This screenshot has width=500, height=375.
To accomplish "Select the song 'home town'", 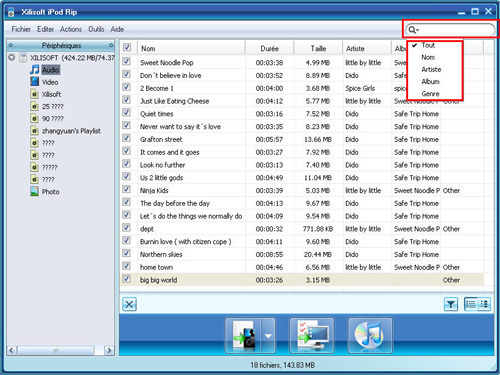I will pyautogui.click(x=156, y=267).
